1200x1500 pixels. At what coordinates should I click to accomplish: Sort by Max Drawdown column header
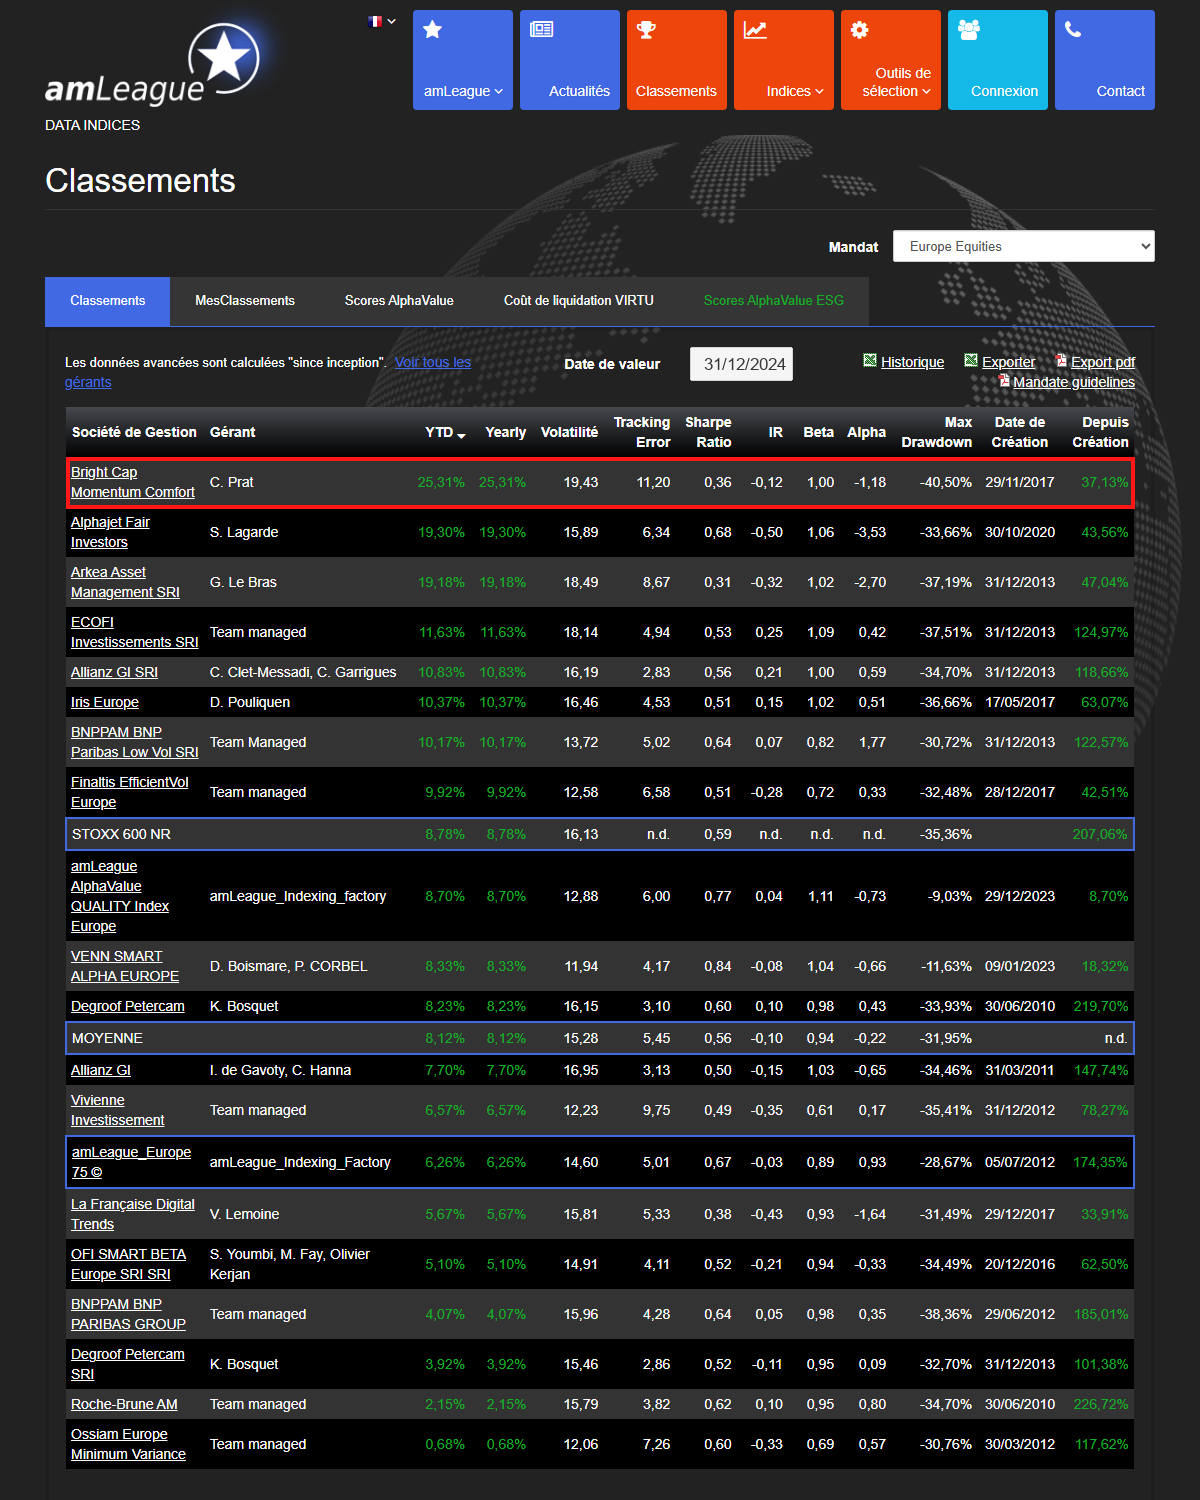937,432
